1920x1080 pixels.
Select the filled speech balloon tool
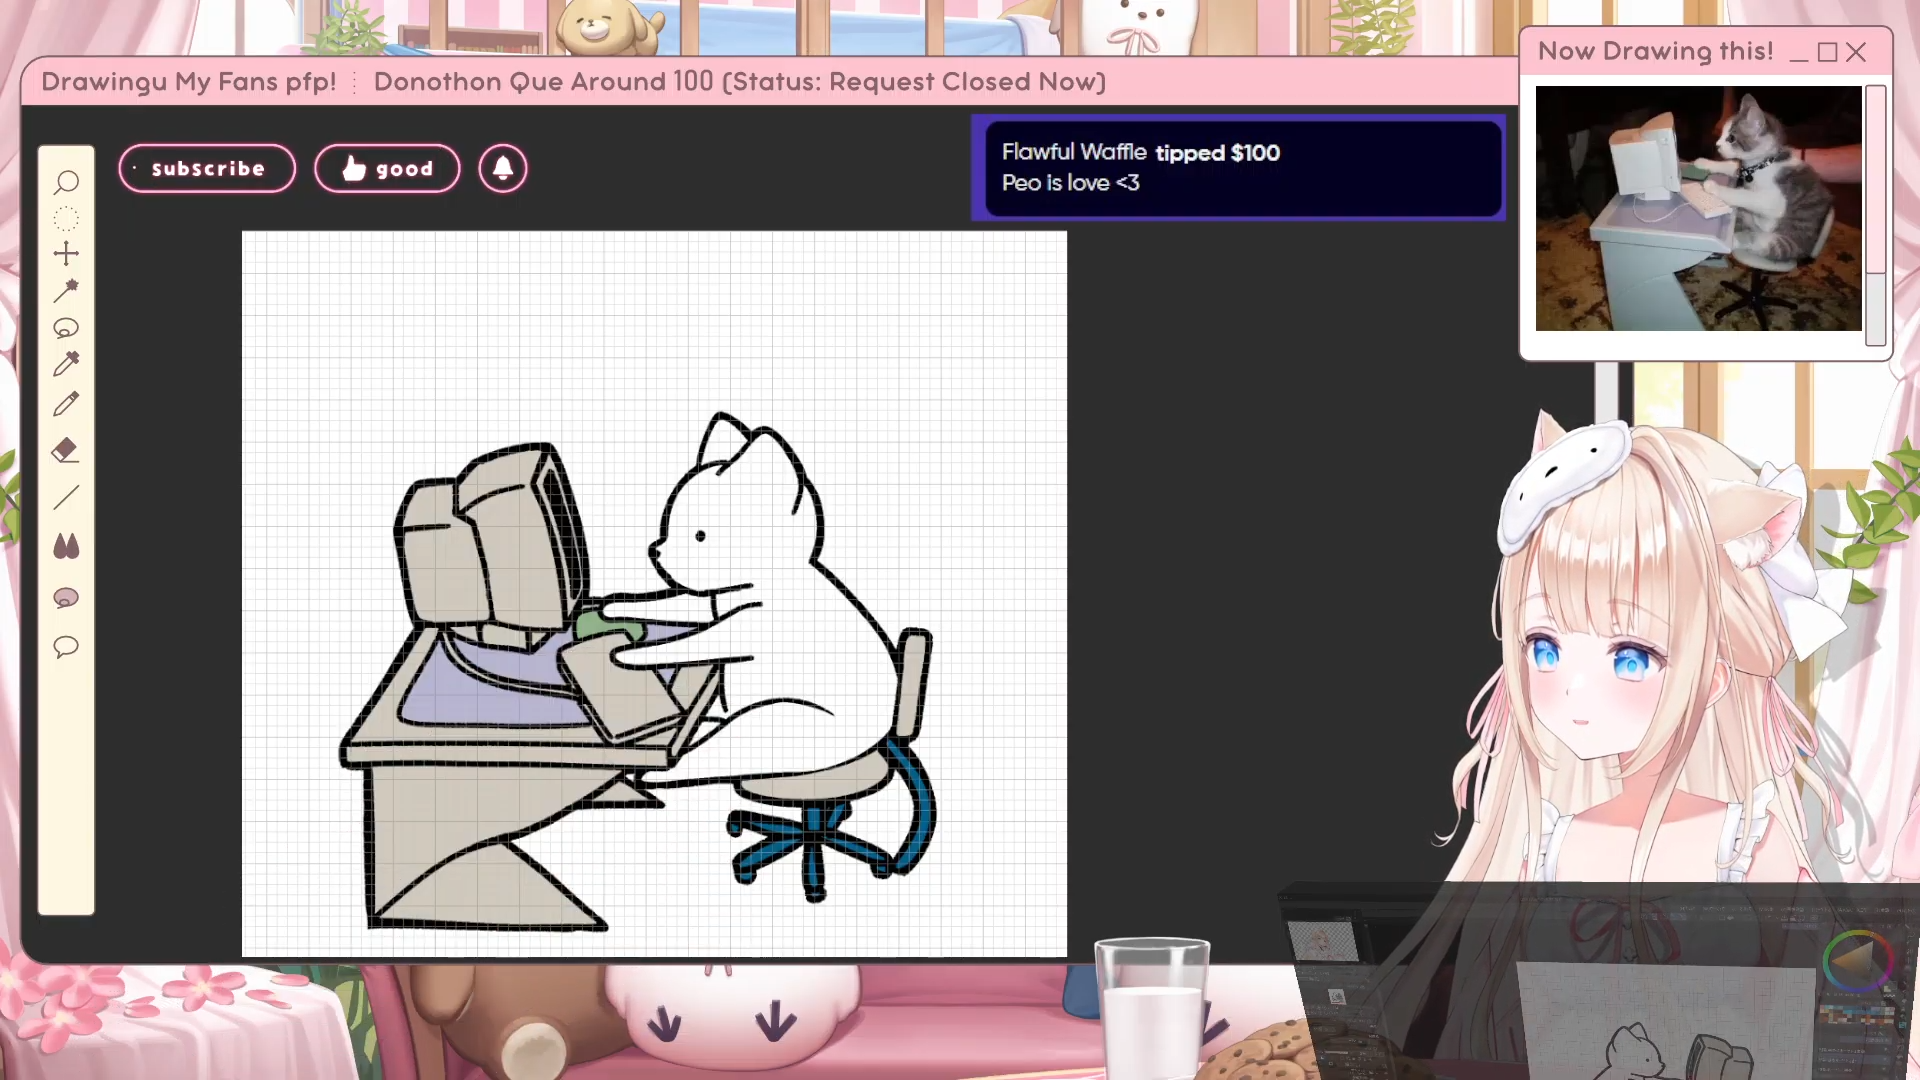(66, 598)
